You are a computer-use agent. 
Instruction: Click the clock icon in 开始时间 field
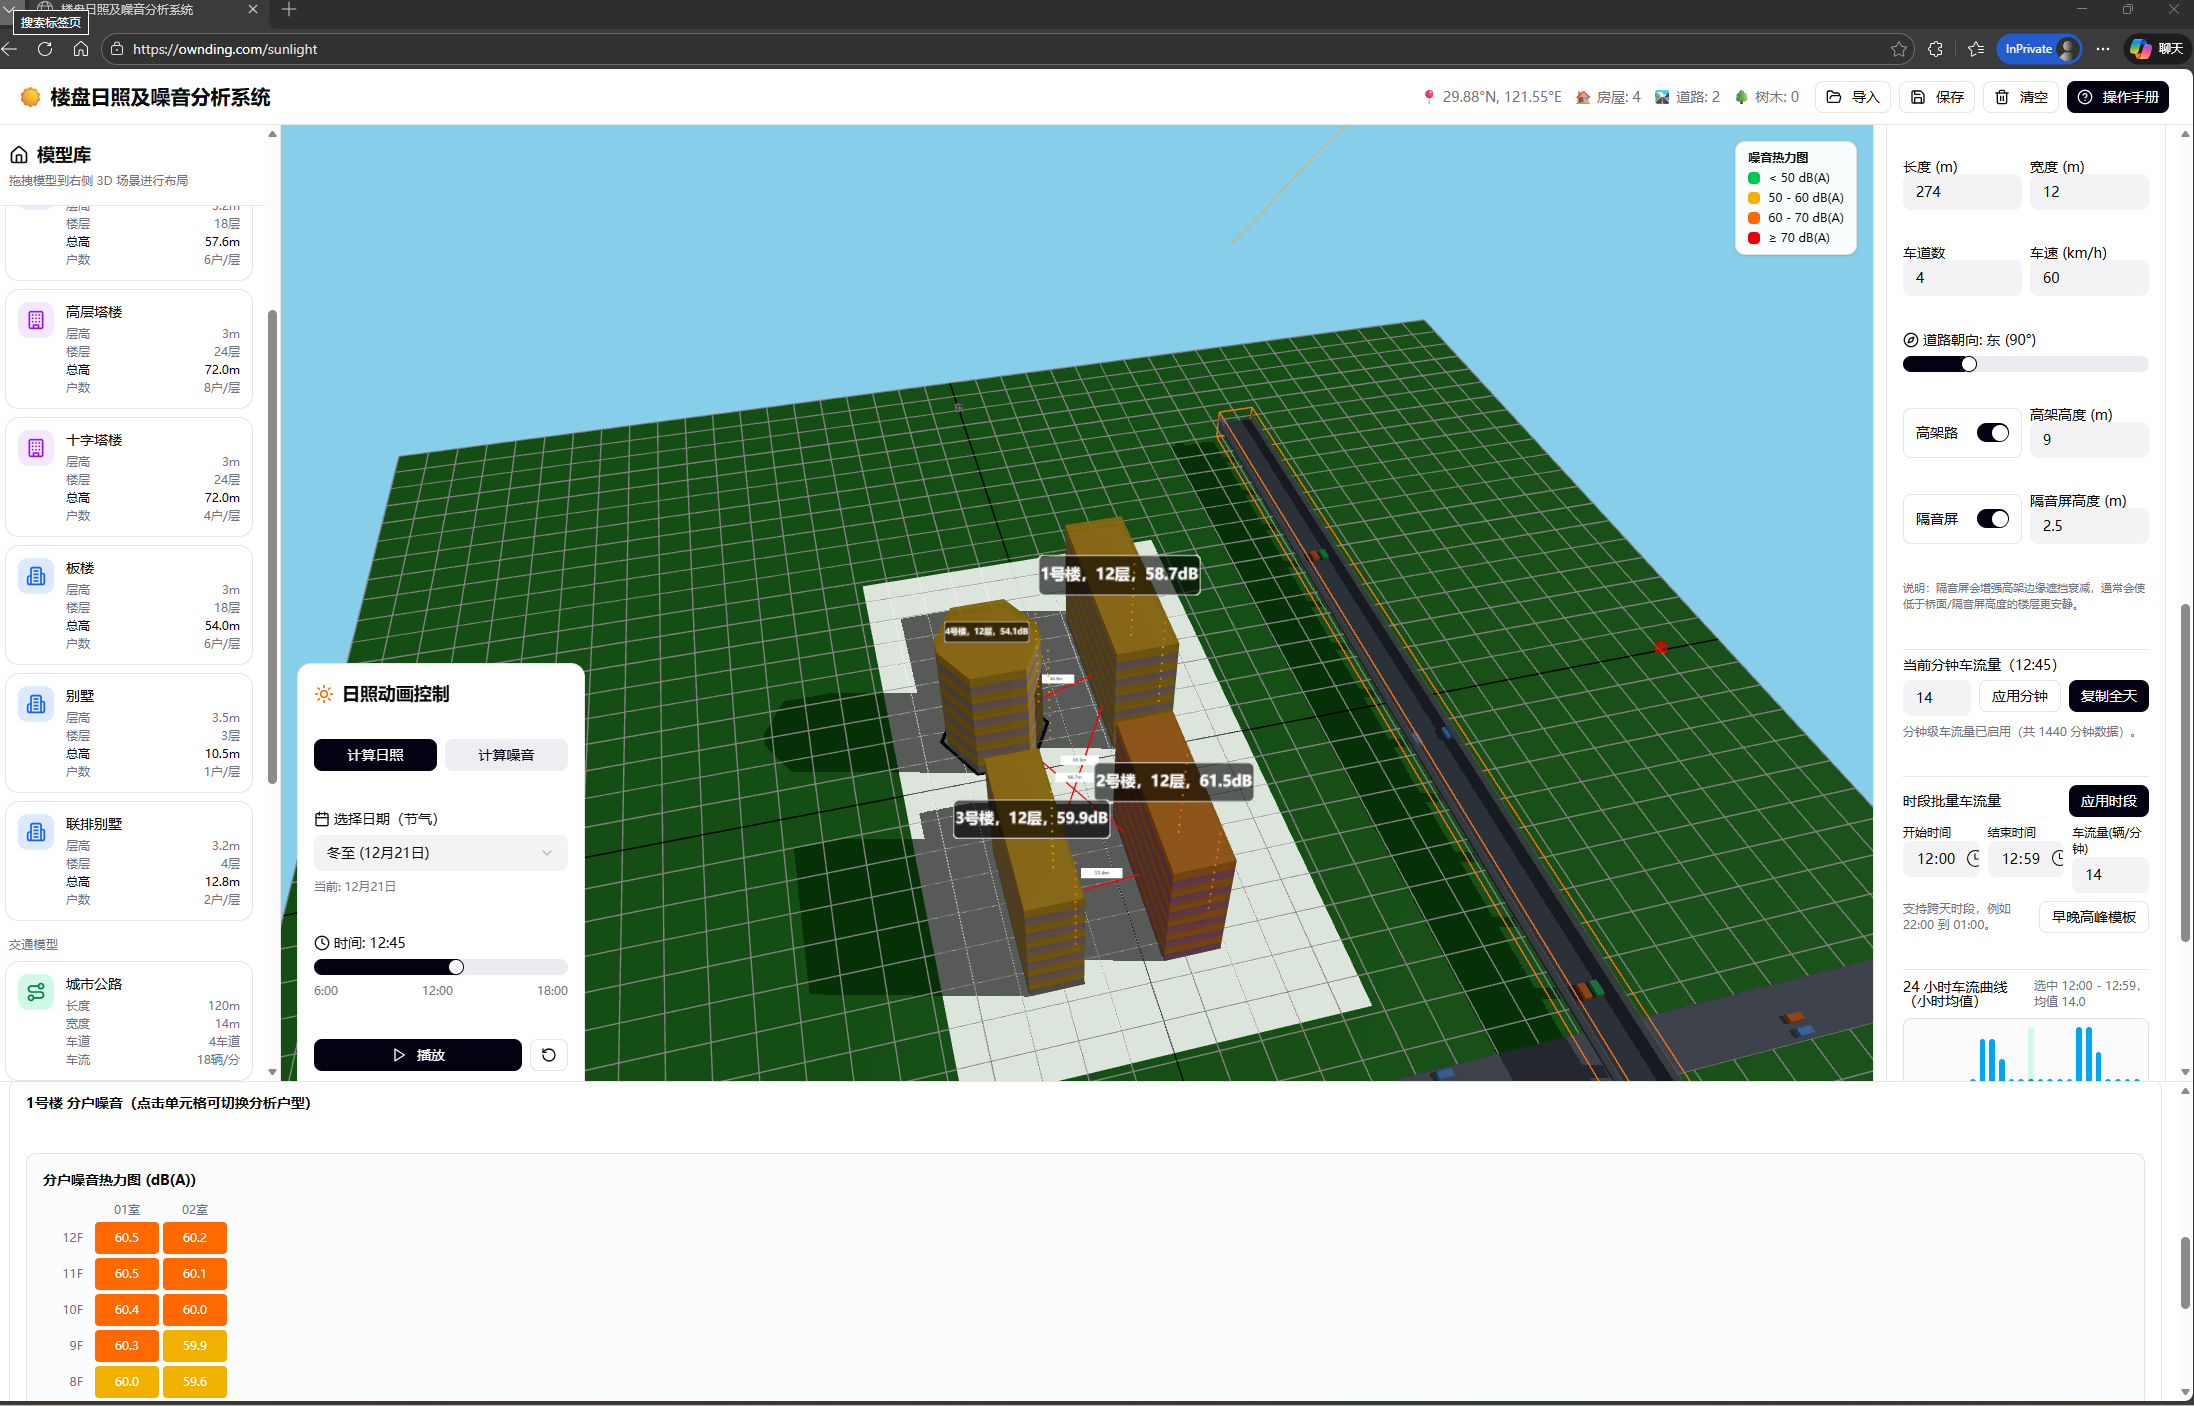1974,859
